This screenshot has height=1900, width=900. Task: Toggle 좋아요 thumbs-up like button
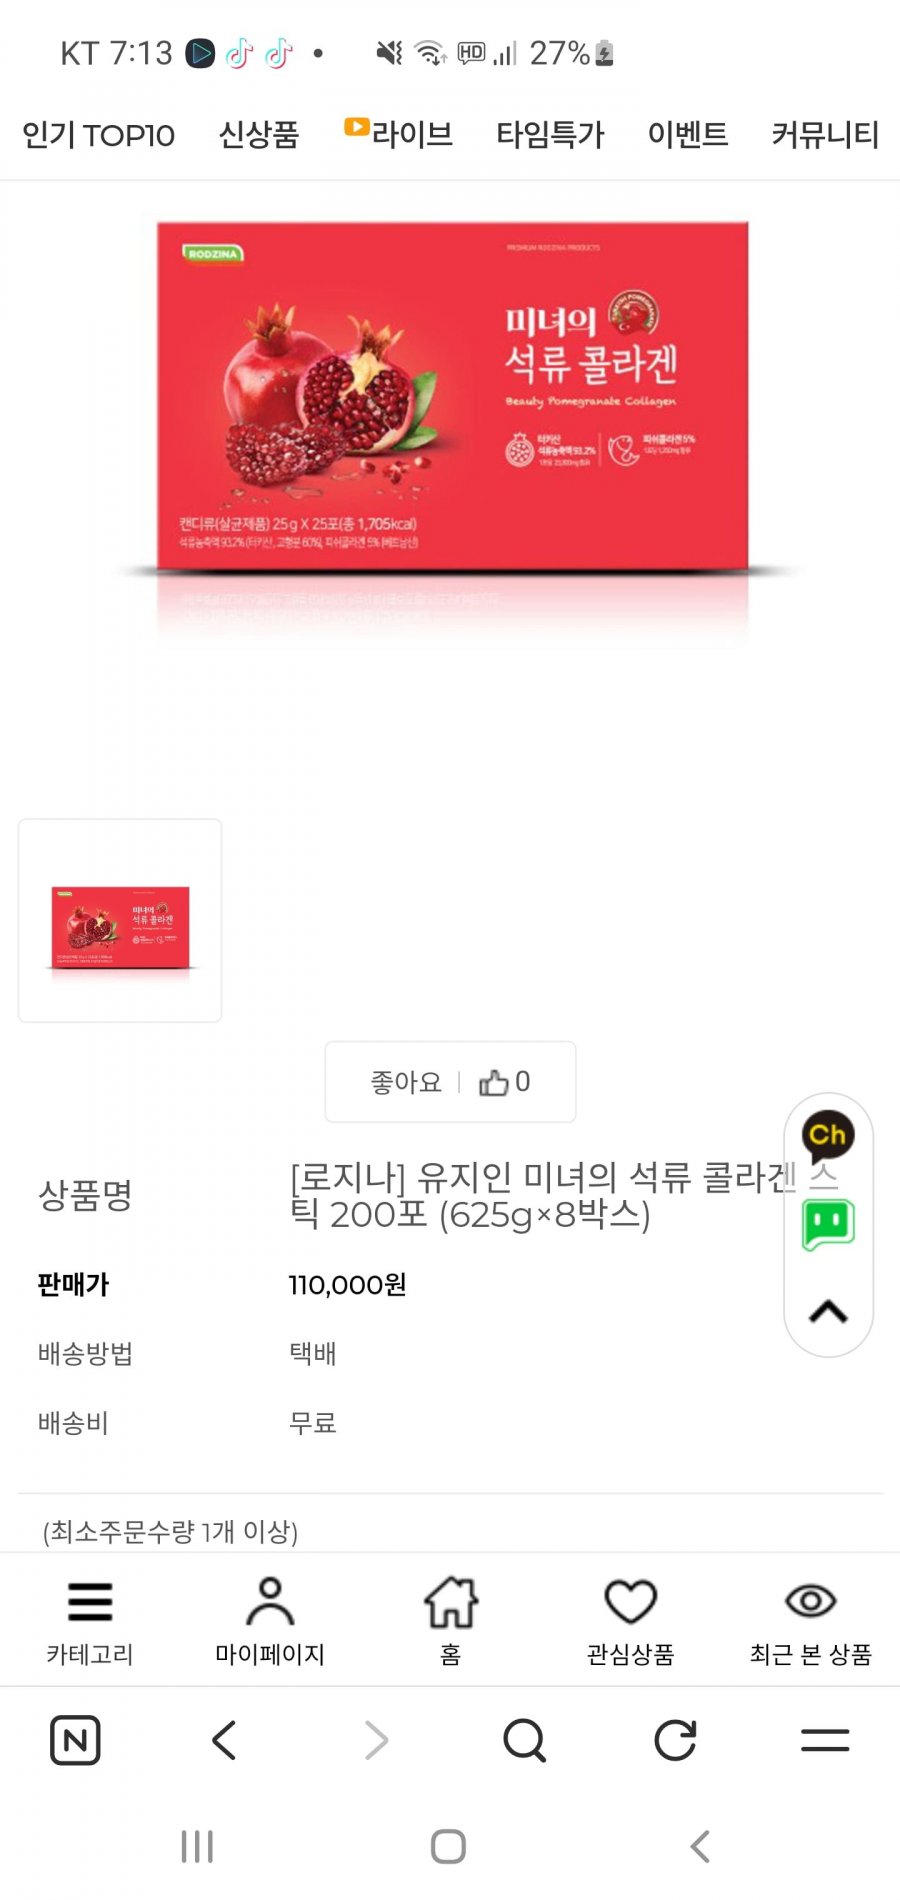pyautogui.click(x=450, y=1082)
